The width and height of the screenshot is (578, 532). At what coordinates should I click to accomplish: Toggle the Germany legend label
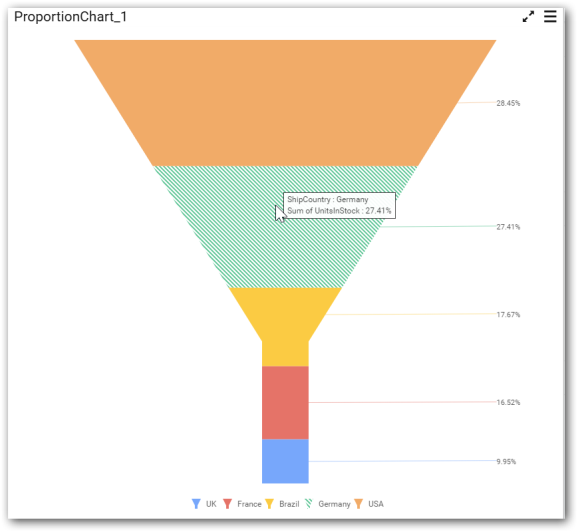click(334, 504)
